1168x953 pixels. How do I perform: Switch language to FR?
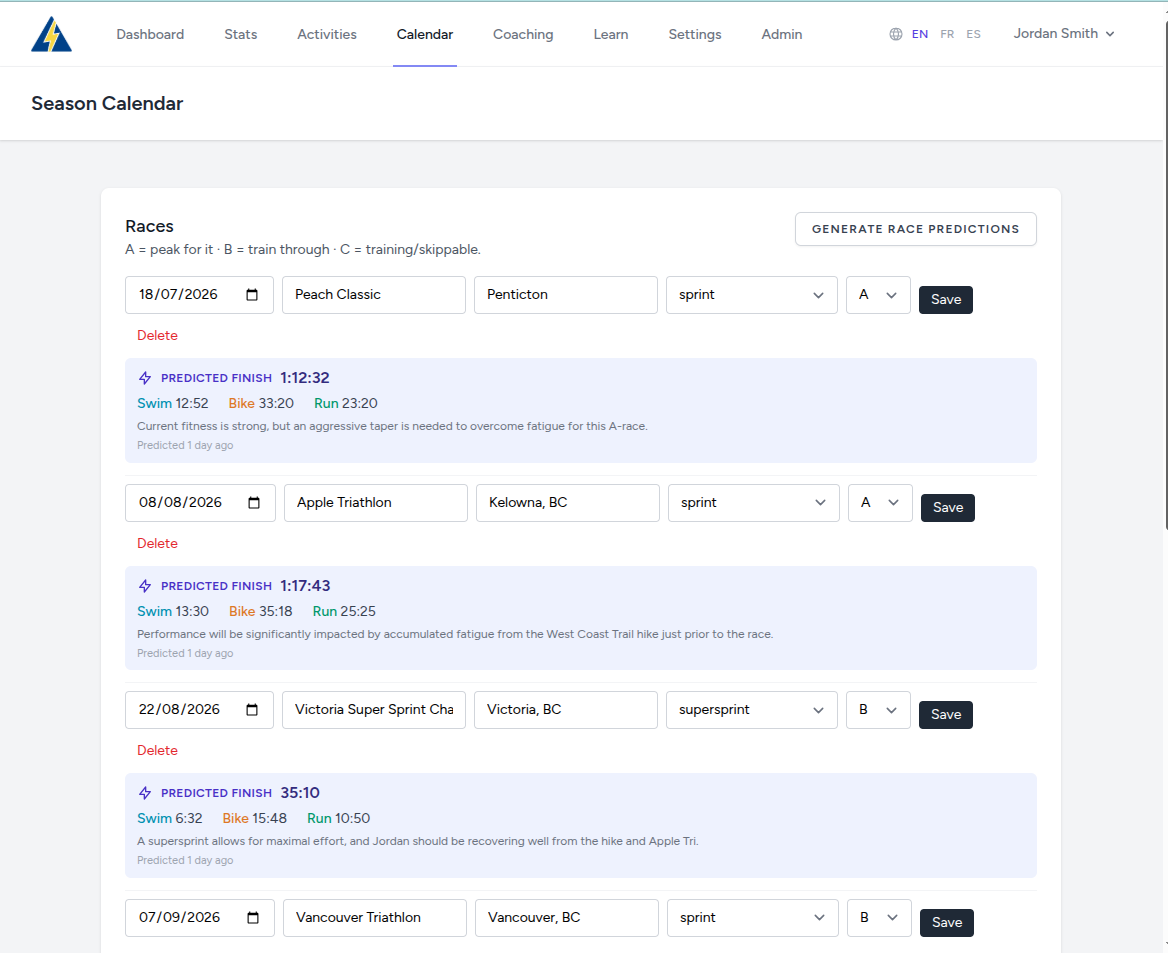click(x=947, y=34)
